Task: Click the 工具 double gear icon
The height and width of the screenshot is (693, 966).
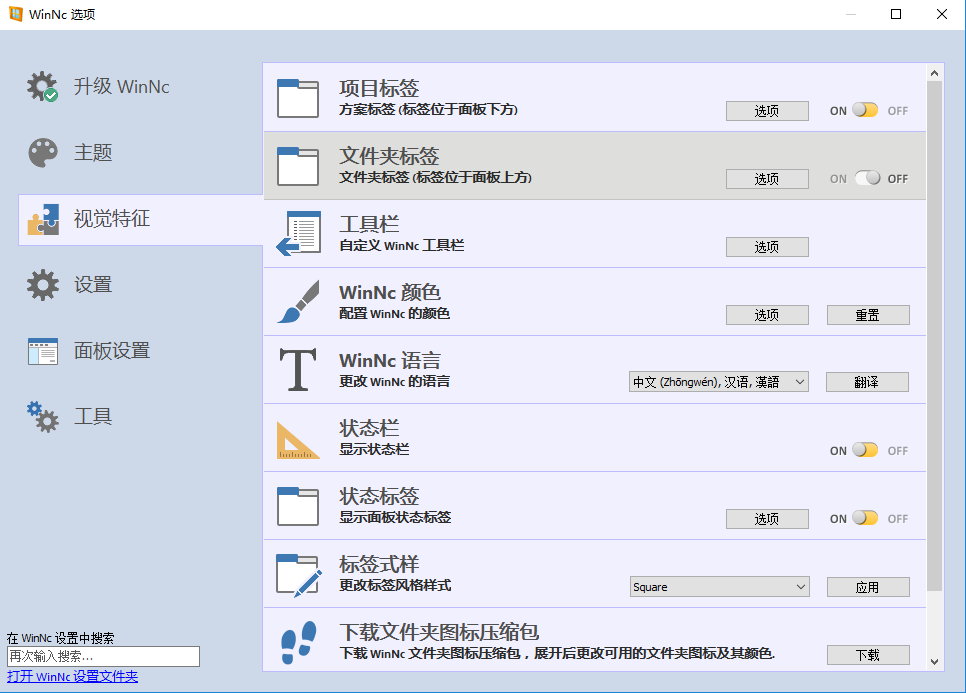Action: [x=43, y=417]
